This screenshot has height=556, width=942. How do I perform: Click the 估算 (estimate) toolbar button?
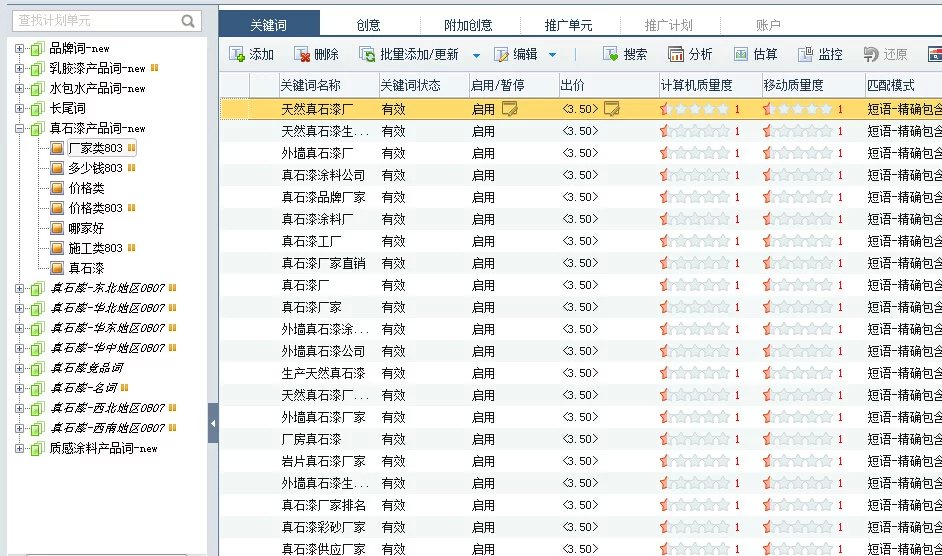[x=755, y=55]
